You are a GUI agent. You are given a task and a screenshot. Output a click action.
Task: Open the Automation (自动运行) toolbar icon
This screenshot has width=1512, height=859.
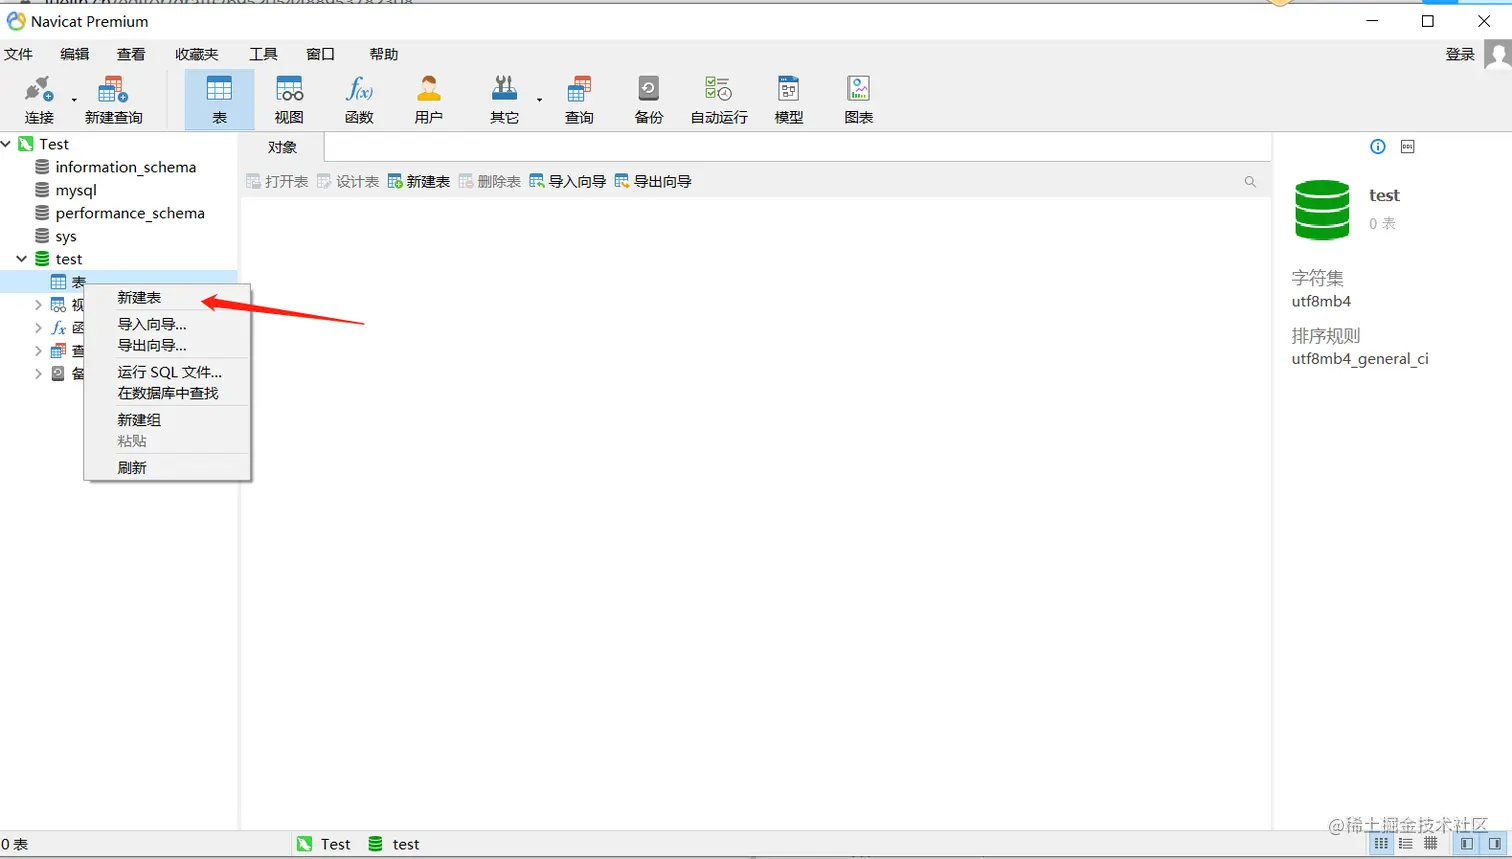pos(719,100)
